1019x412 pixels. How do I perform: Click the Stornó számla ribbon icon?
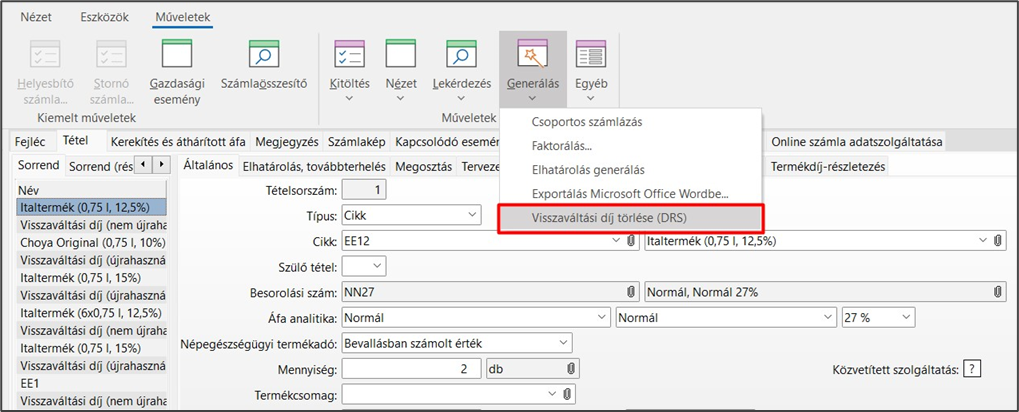click(112, 55)
